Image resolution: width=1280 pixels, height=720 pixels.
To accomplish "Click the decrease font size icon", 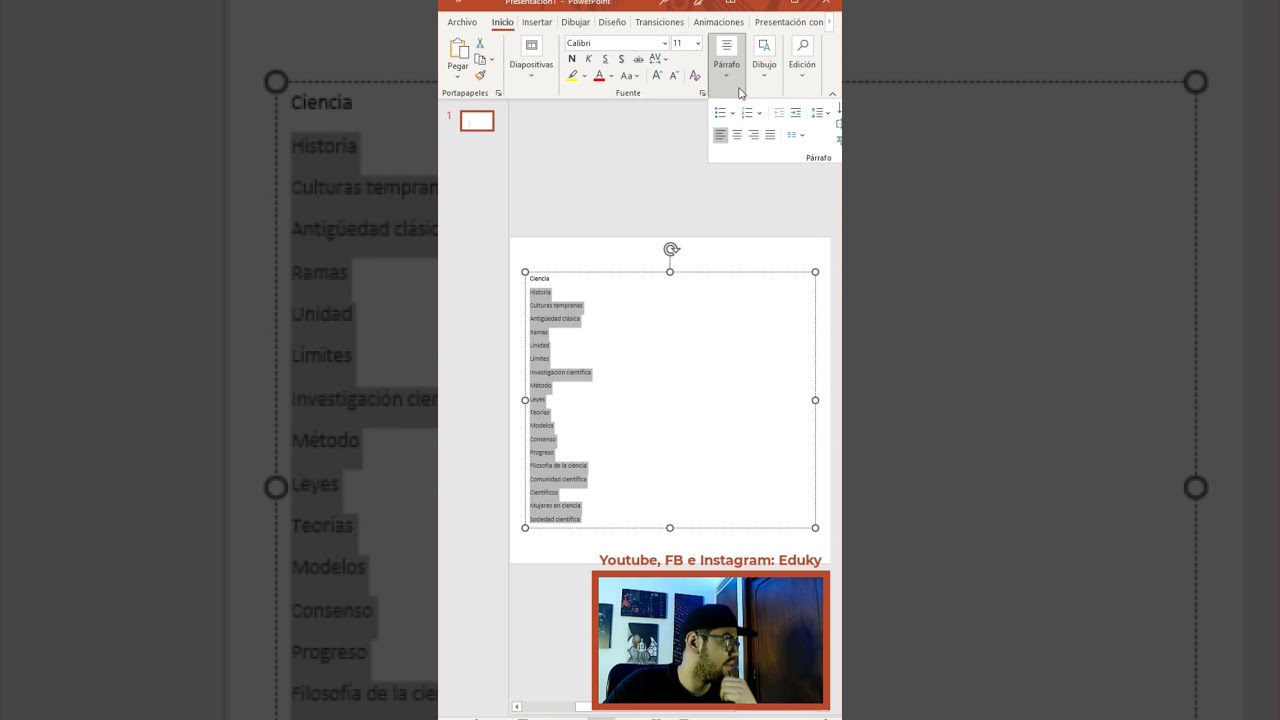I will coord(674,76).
